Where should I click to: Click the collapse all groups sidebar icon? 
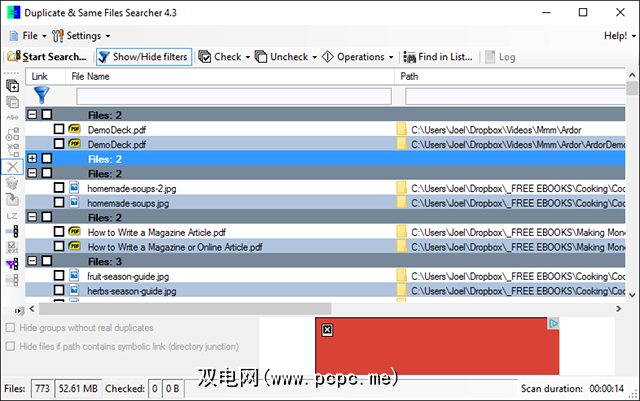pyautogui.click(x=12, y=102)
